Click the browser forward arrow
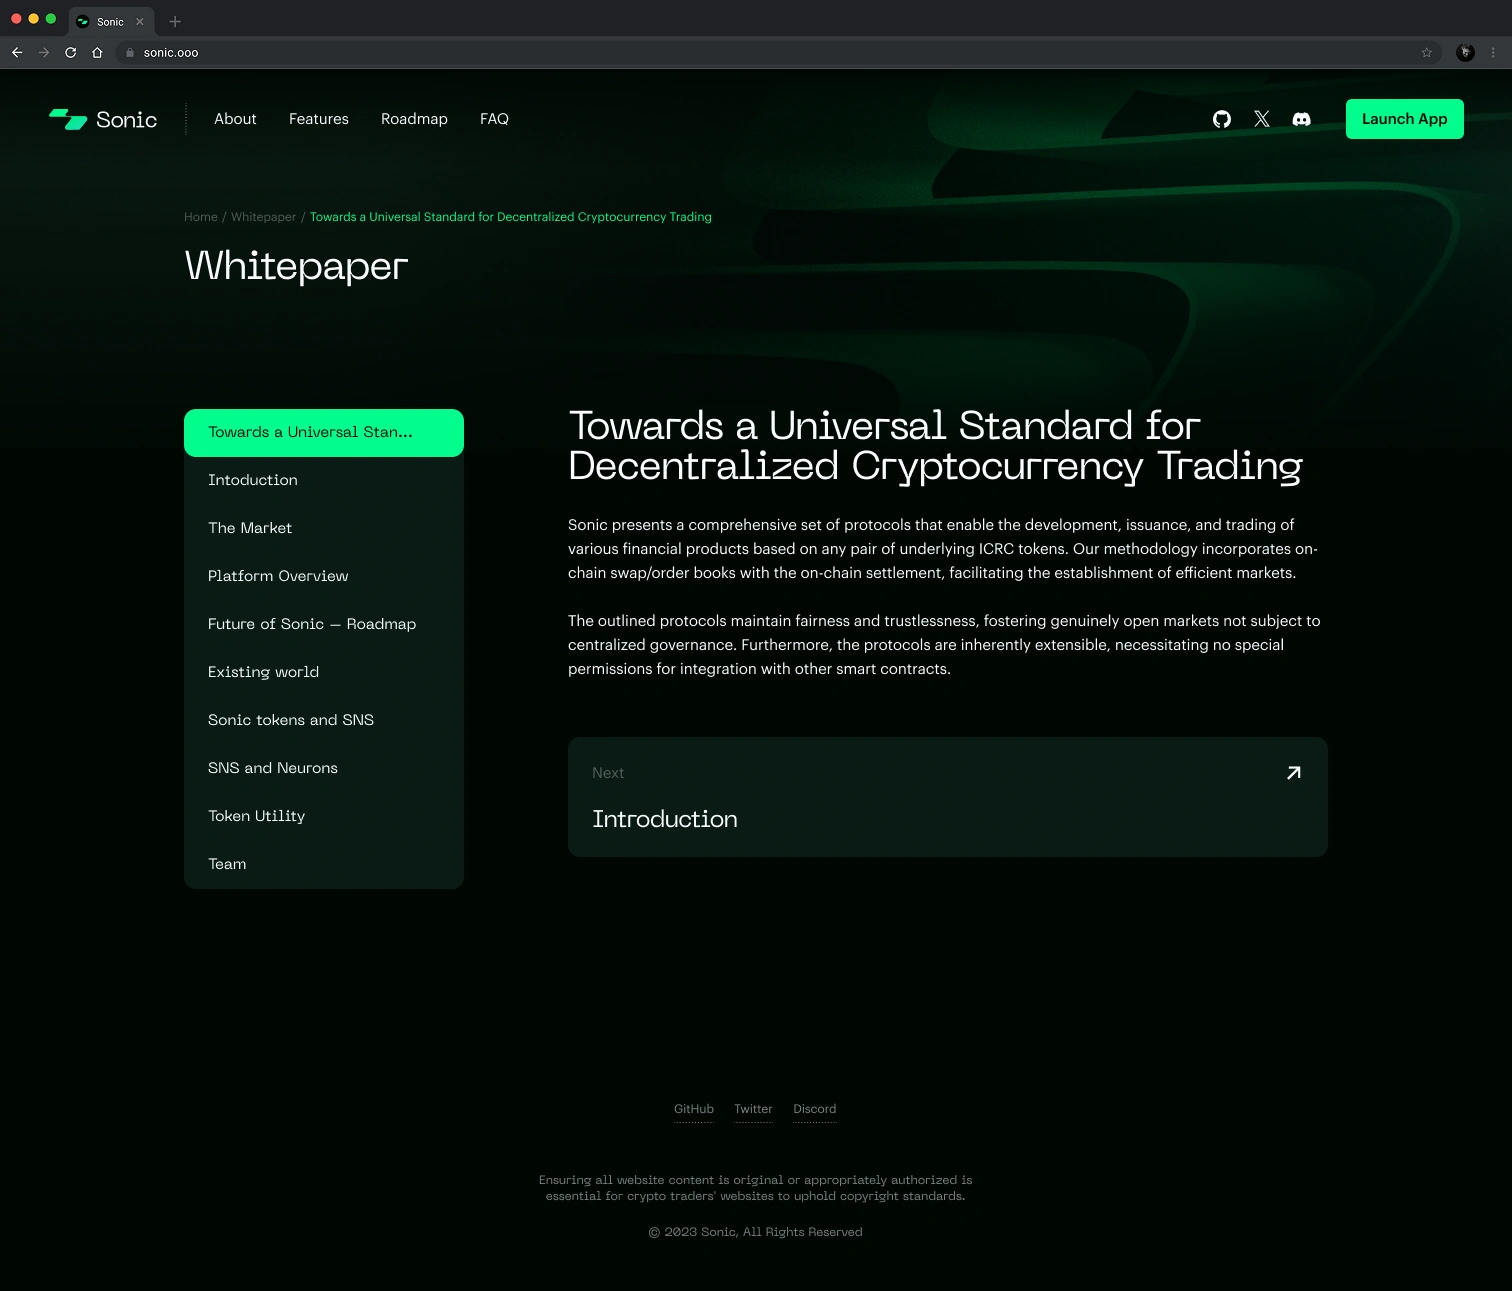 [x=44, y=52]
